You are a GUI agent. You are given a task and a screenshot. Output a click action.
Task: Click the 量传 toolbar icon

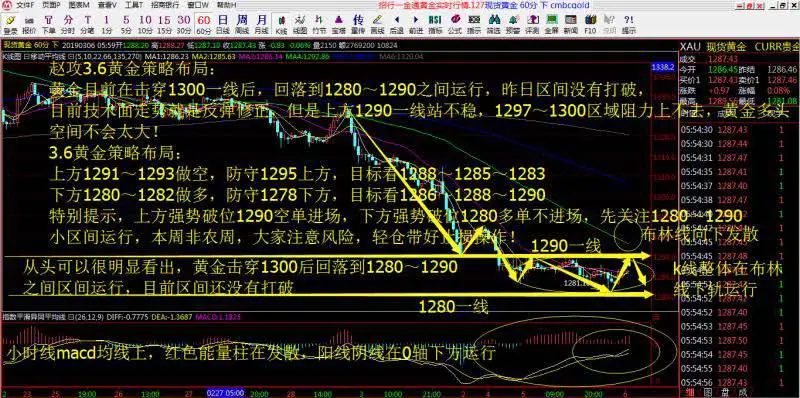(x=358, y=23)
